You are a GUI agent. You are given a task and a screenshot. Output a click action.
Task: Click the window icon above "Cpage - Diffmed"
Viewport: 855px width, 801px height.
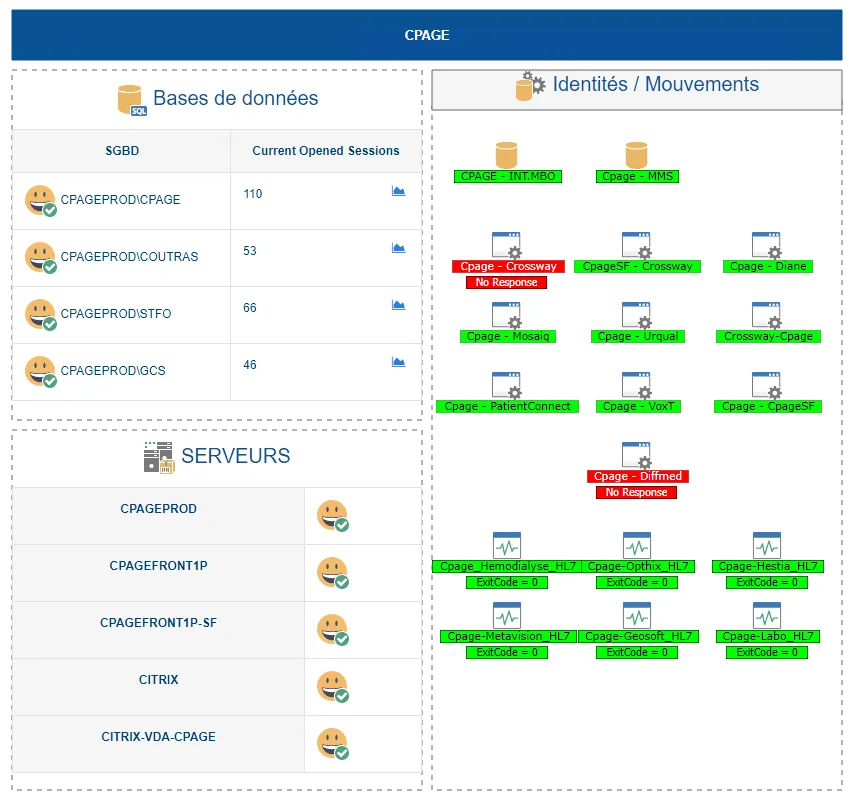tap(637, 456)
